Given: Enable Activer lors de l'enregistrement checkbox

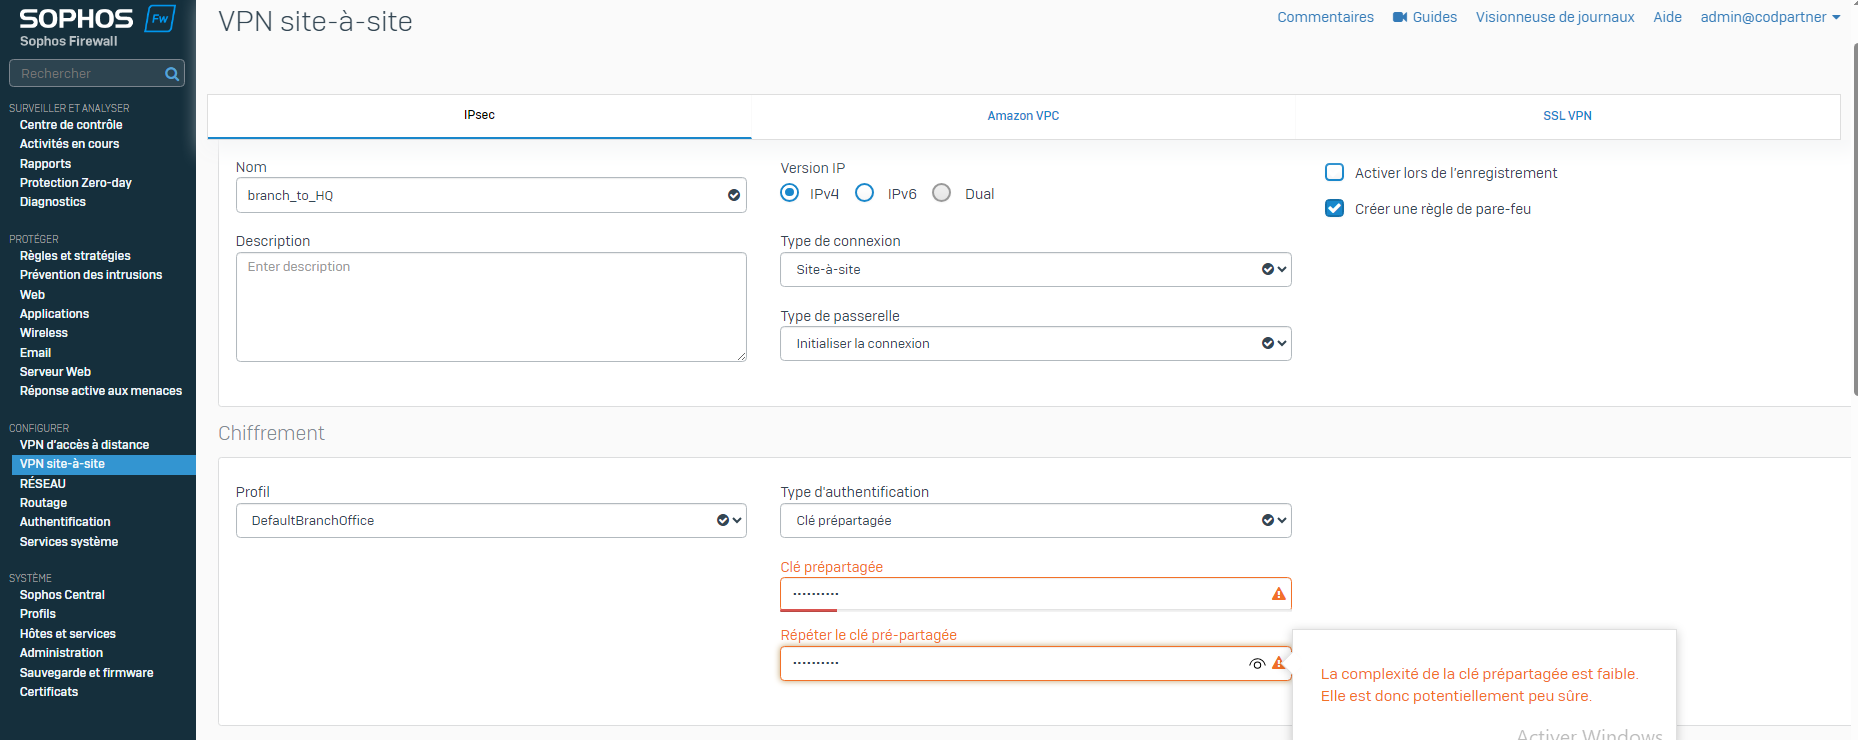Looking at the screenshot, I should (x=1334, y=172).
